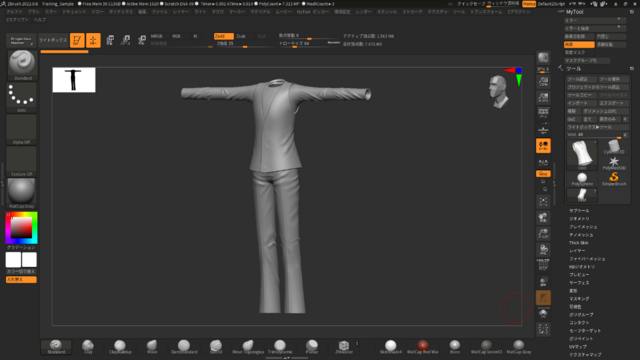Toggle the Mrgb channel button
The image size is (640, 360).
(x=157, y=36)
